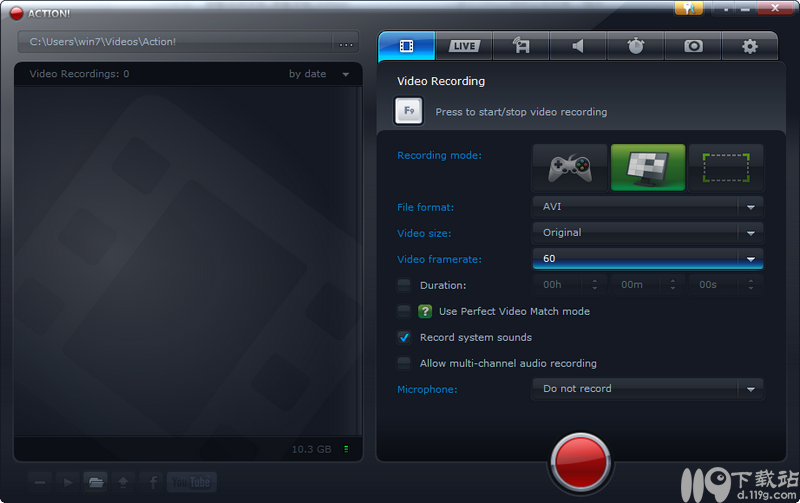This screenshot has height=503, width=800.
Task: Click the Facebook share button
Action: [x=152, y=482]
